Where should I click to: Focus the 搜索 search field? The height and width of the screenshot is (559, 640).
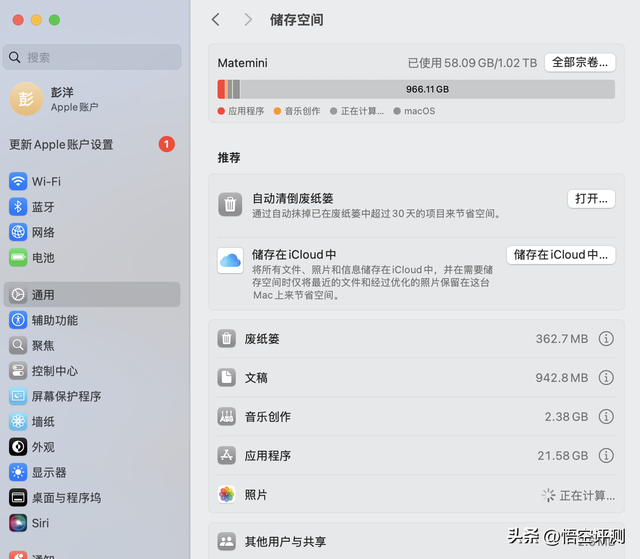pos(92,57)
